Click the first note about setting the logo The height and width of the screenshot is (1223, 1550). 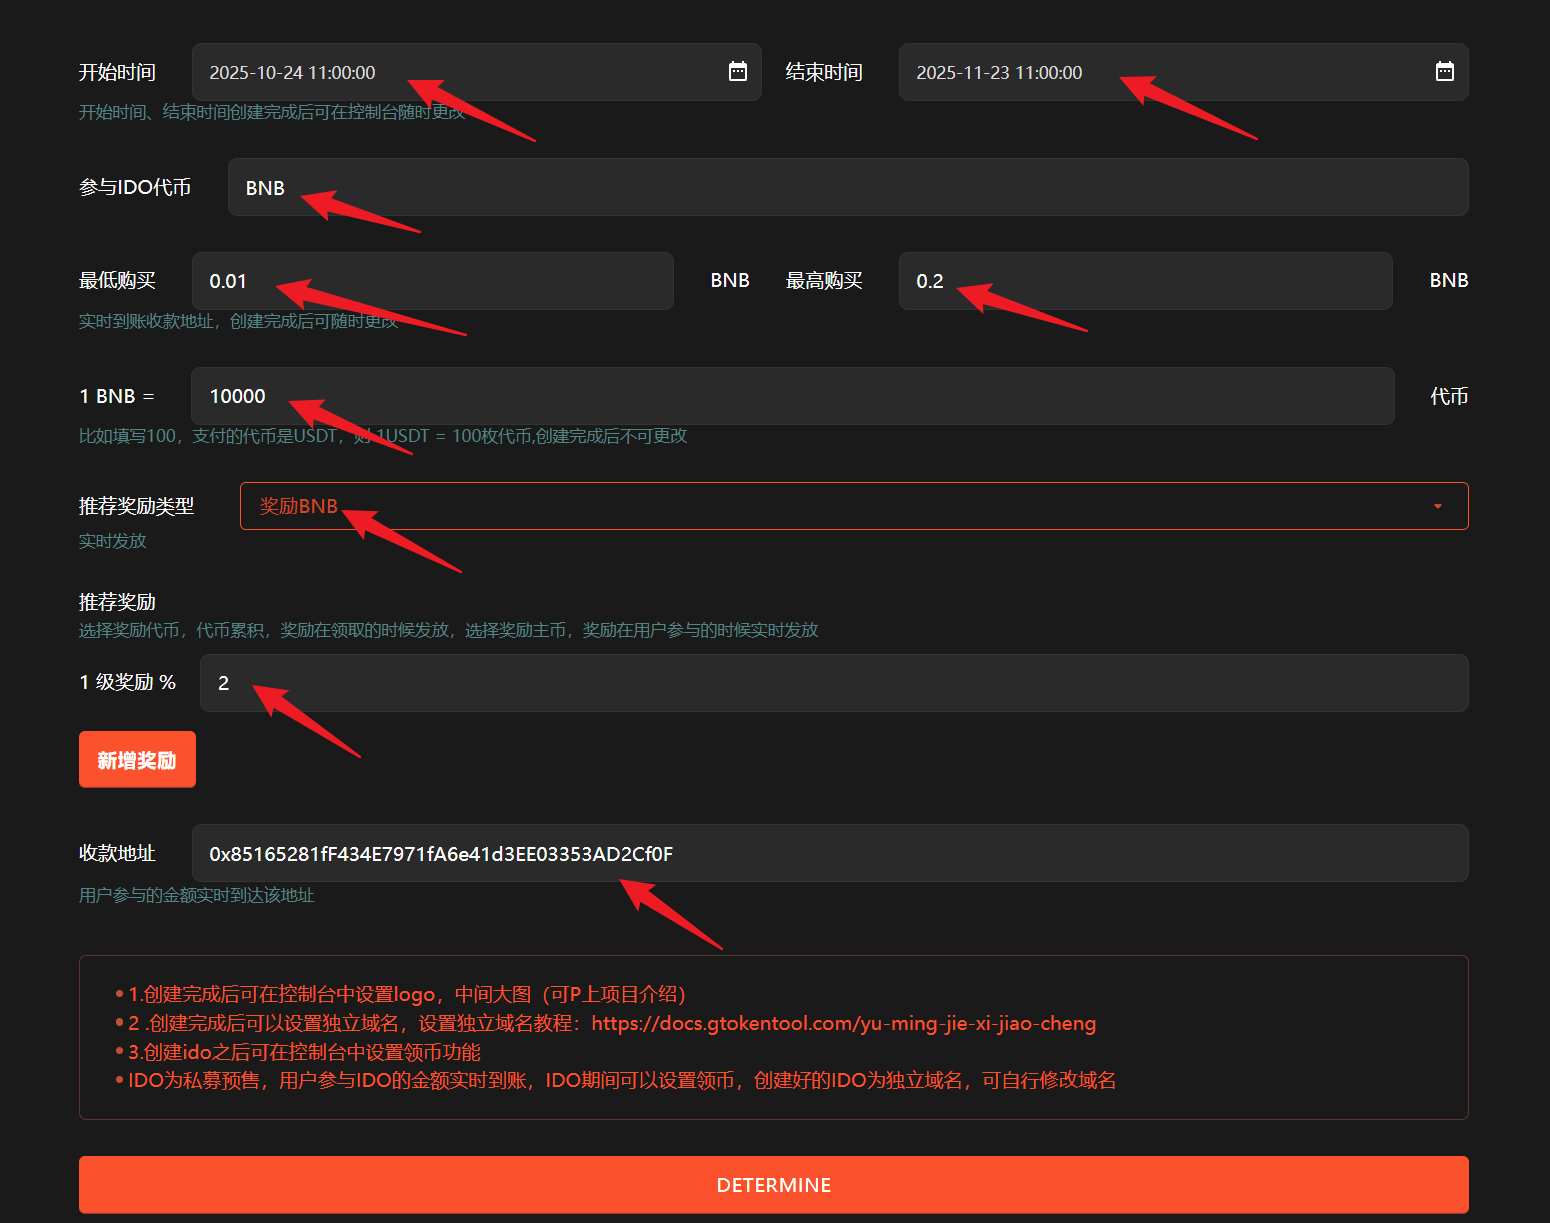[407, 994]
